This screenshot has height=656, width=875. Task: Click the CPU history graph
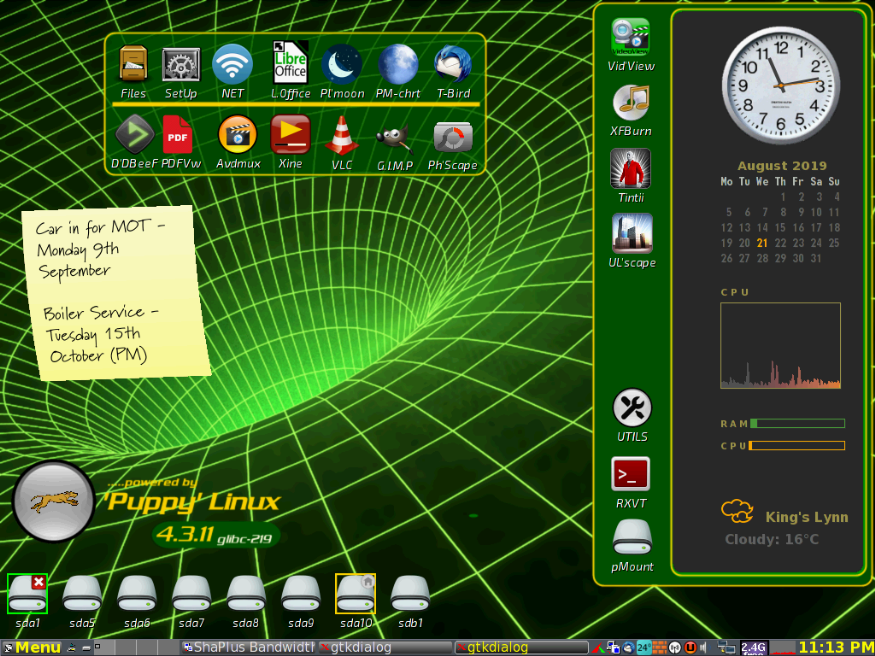pyautogui.click(x=780, y=345)
